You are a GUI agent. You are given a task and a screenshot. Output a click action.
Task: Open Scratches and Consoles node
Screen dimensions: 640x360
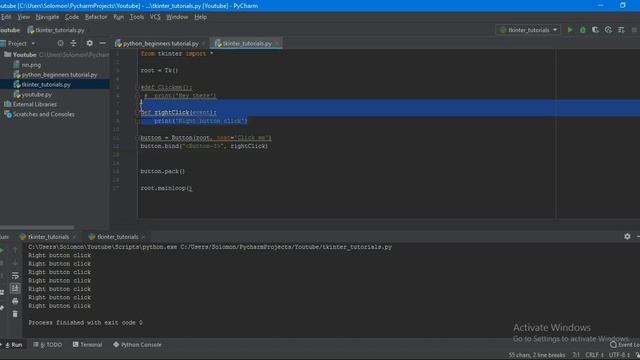coord(43,114)
